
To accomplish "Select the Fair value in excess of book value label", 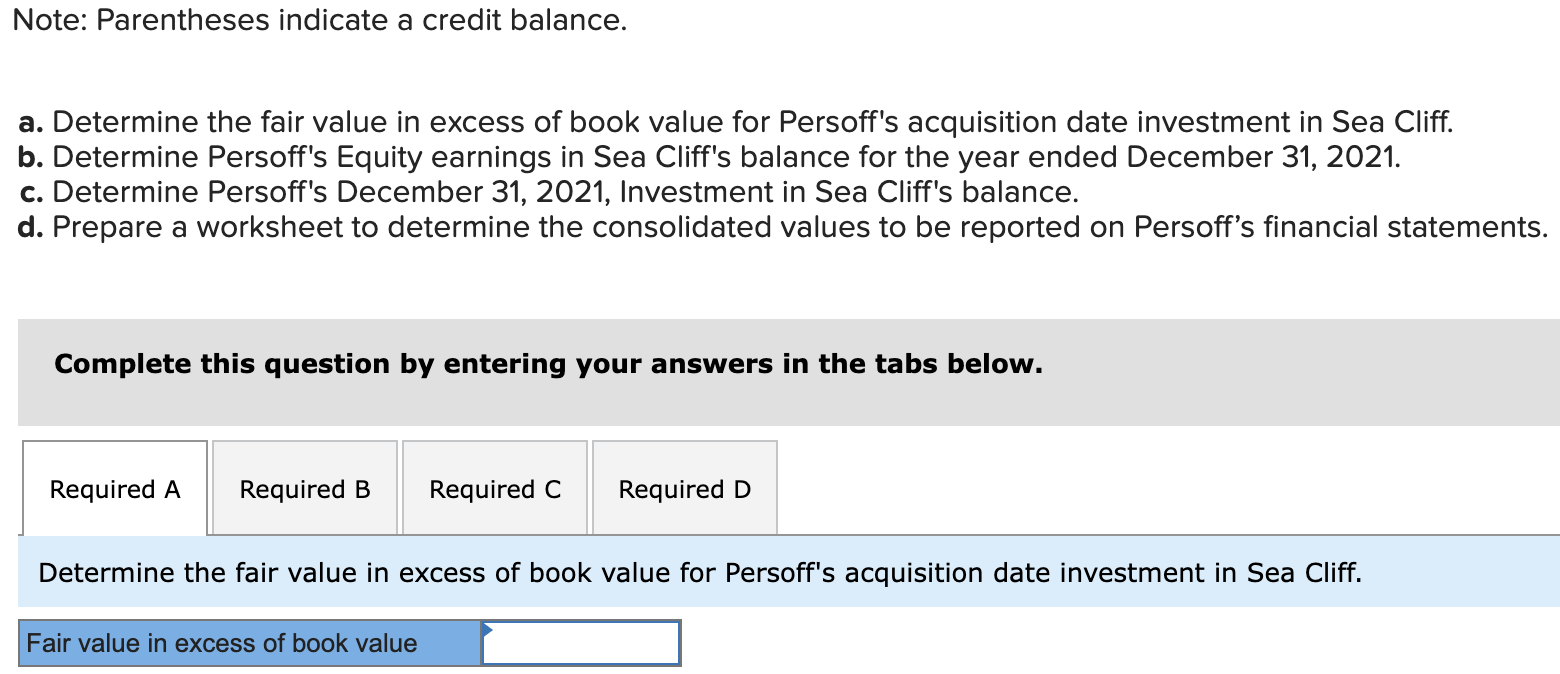I will click(248, 643).
